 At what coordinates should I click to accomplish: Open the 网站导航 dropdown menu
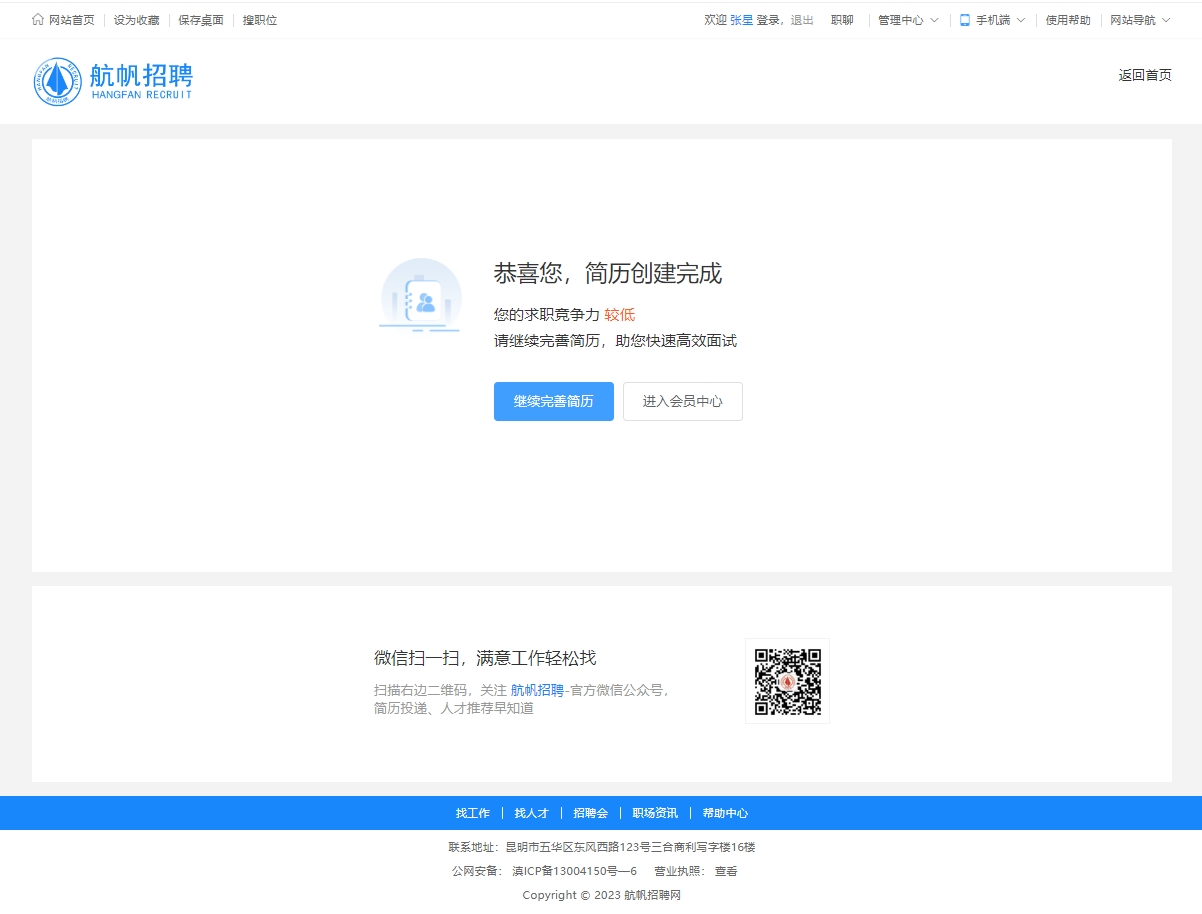1139,20
